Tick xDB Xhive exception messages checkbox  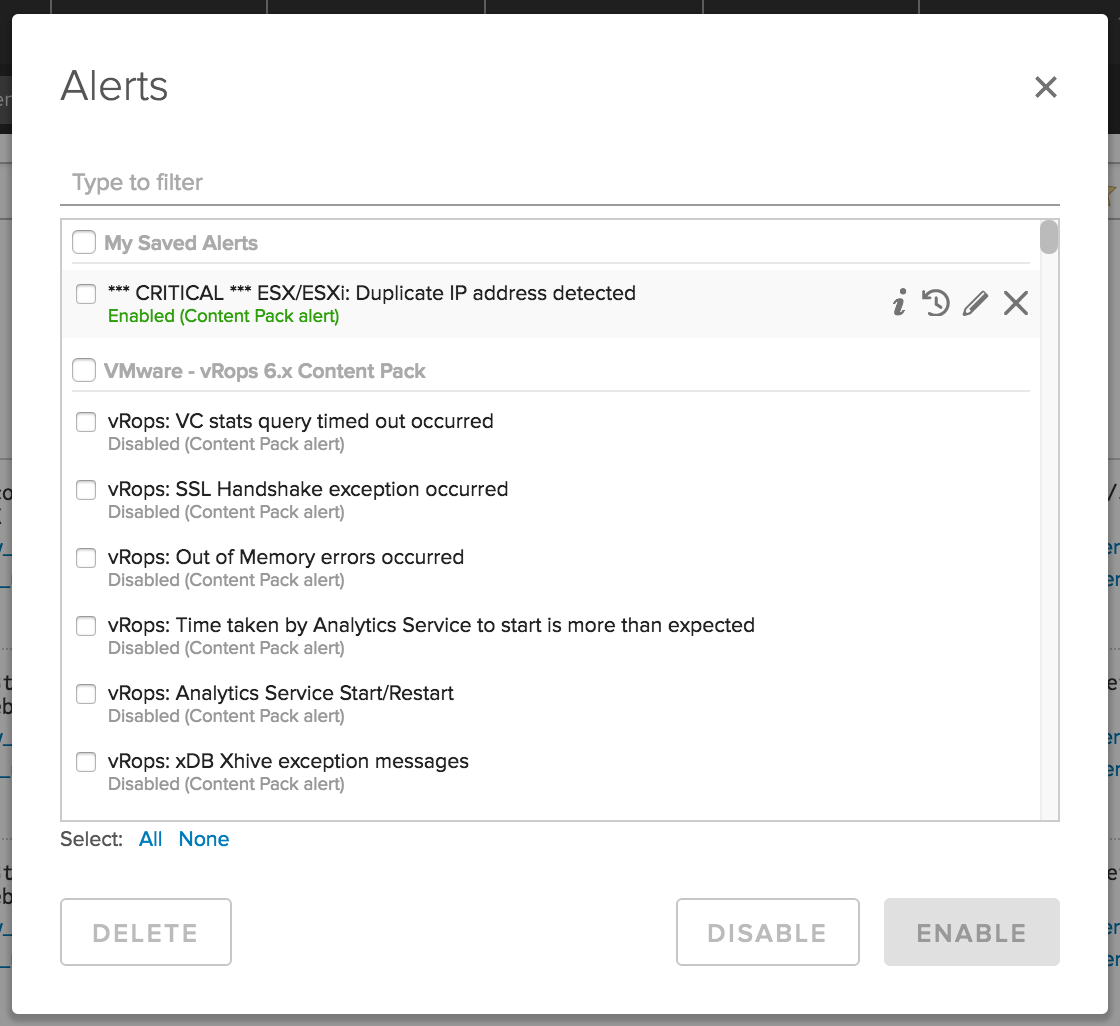87,762
